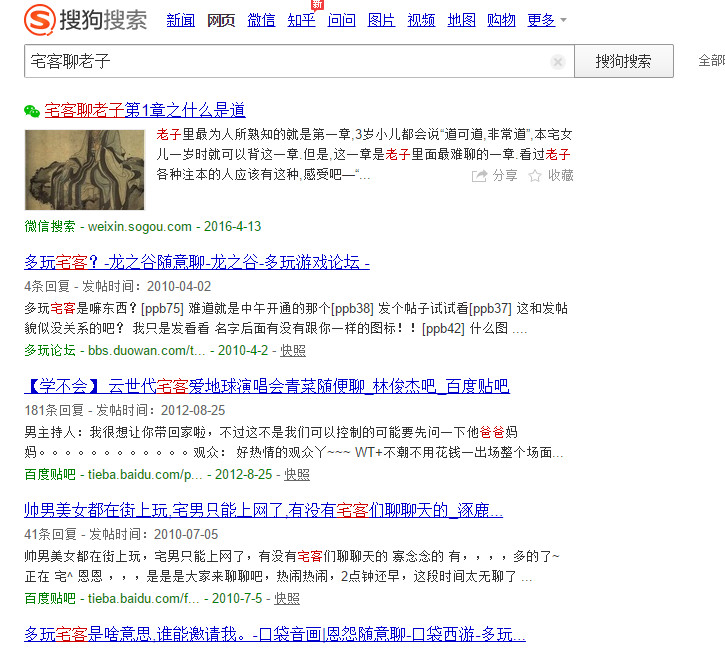The image size is (725, 652).
Task: Open result 多玩宅客是啥意思,谁能邀请我
Action: click(x=275, y=634)
